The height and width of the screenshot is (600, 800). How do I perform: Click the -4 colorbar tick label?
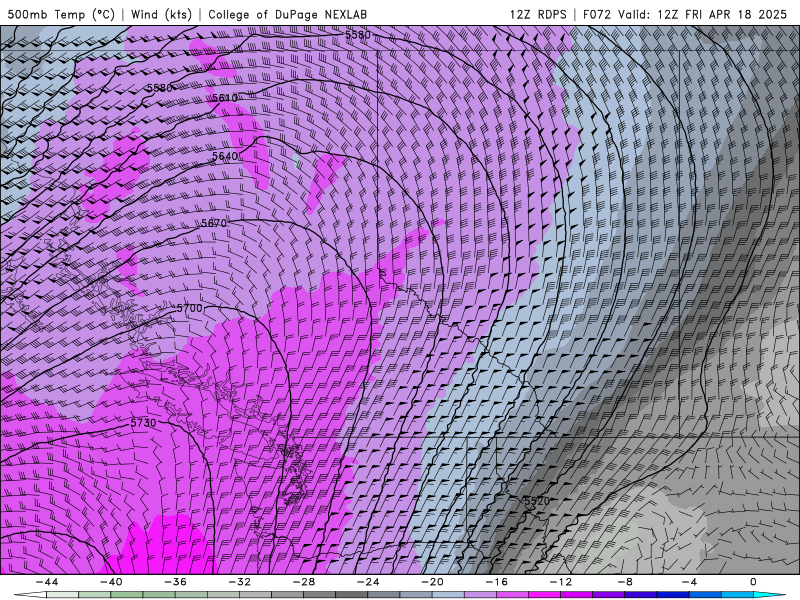coord(689,582)
